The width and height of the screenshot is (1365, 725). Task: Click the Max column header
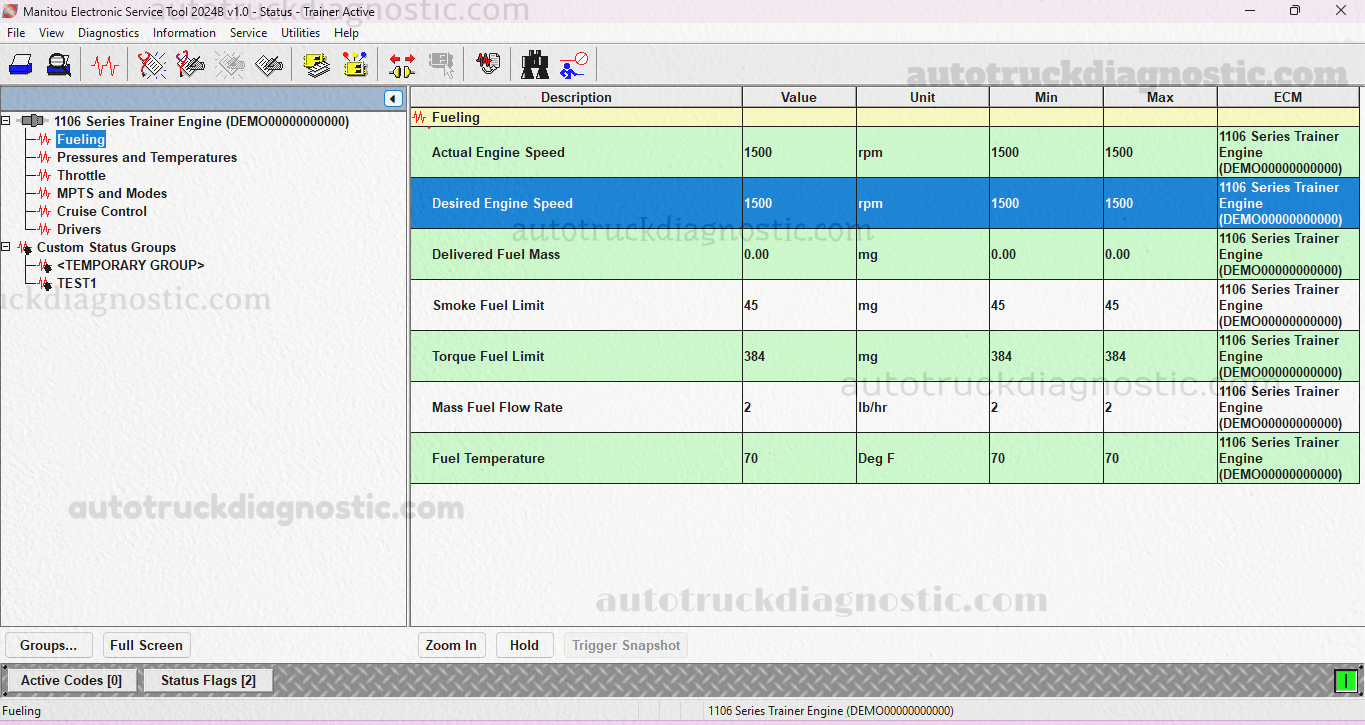1160,97
